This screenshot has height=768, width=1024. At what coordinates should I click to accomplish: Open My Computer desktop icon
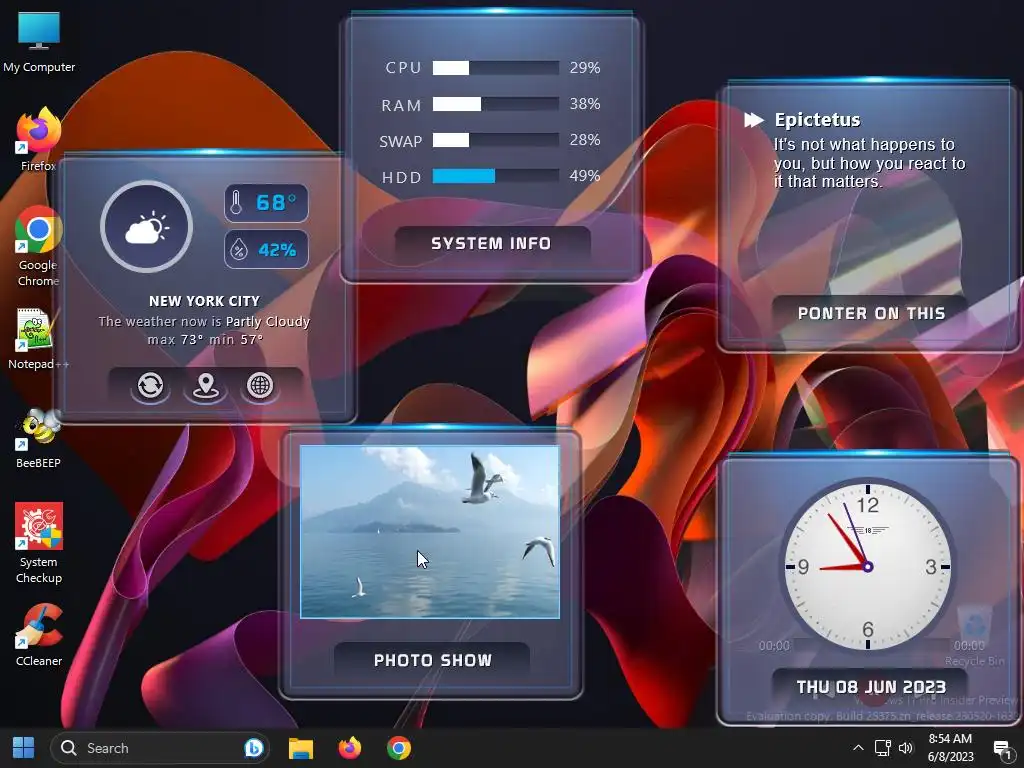point(39,41)
